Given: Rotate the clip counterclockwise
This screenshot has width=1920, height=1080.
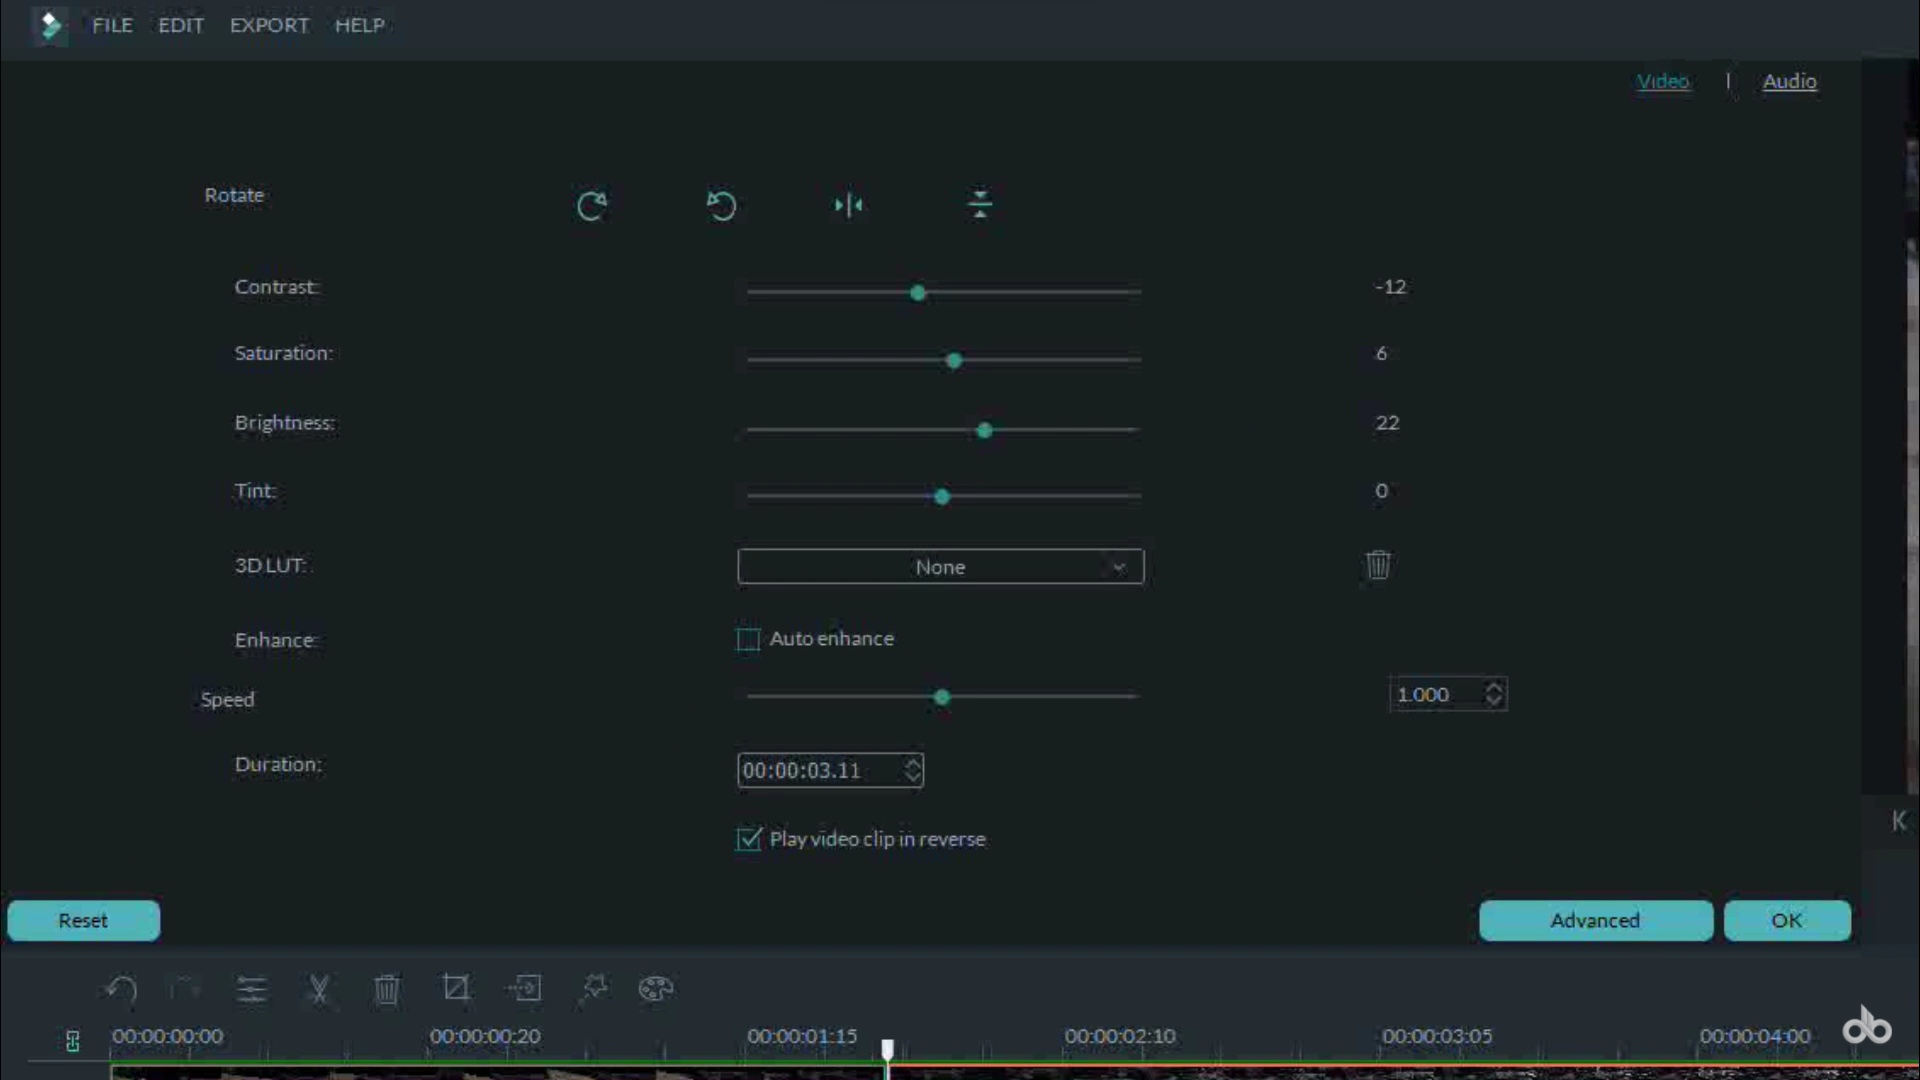Looking at the screenshot, I should 721,206.
